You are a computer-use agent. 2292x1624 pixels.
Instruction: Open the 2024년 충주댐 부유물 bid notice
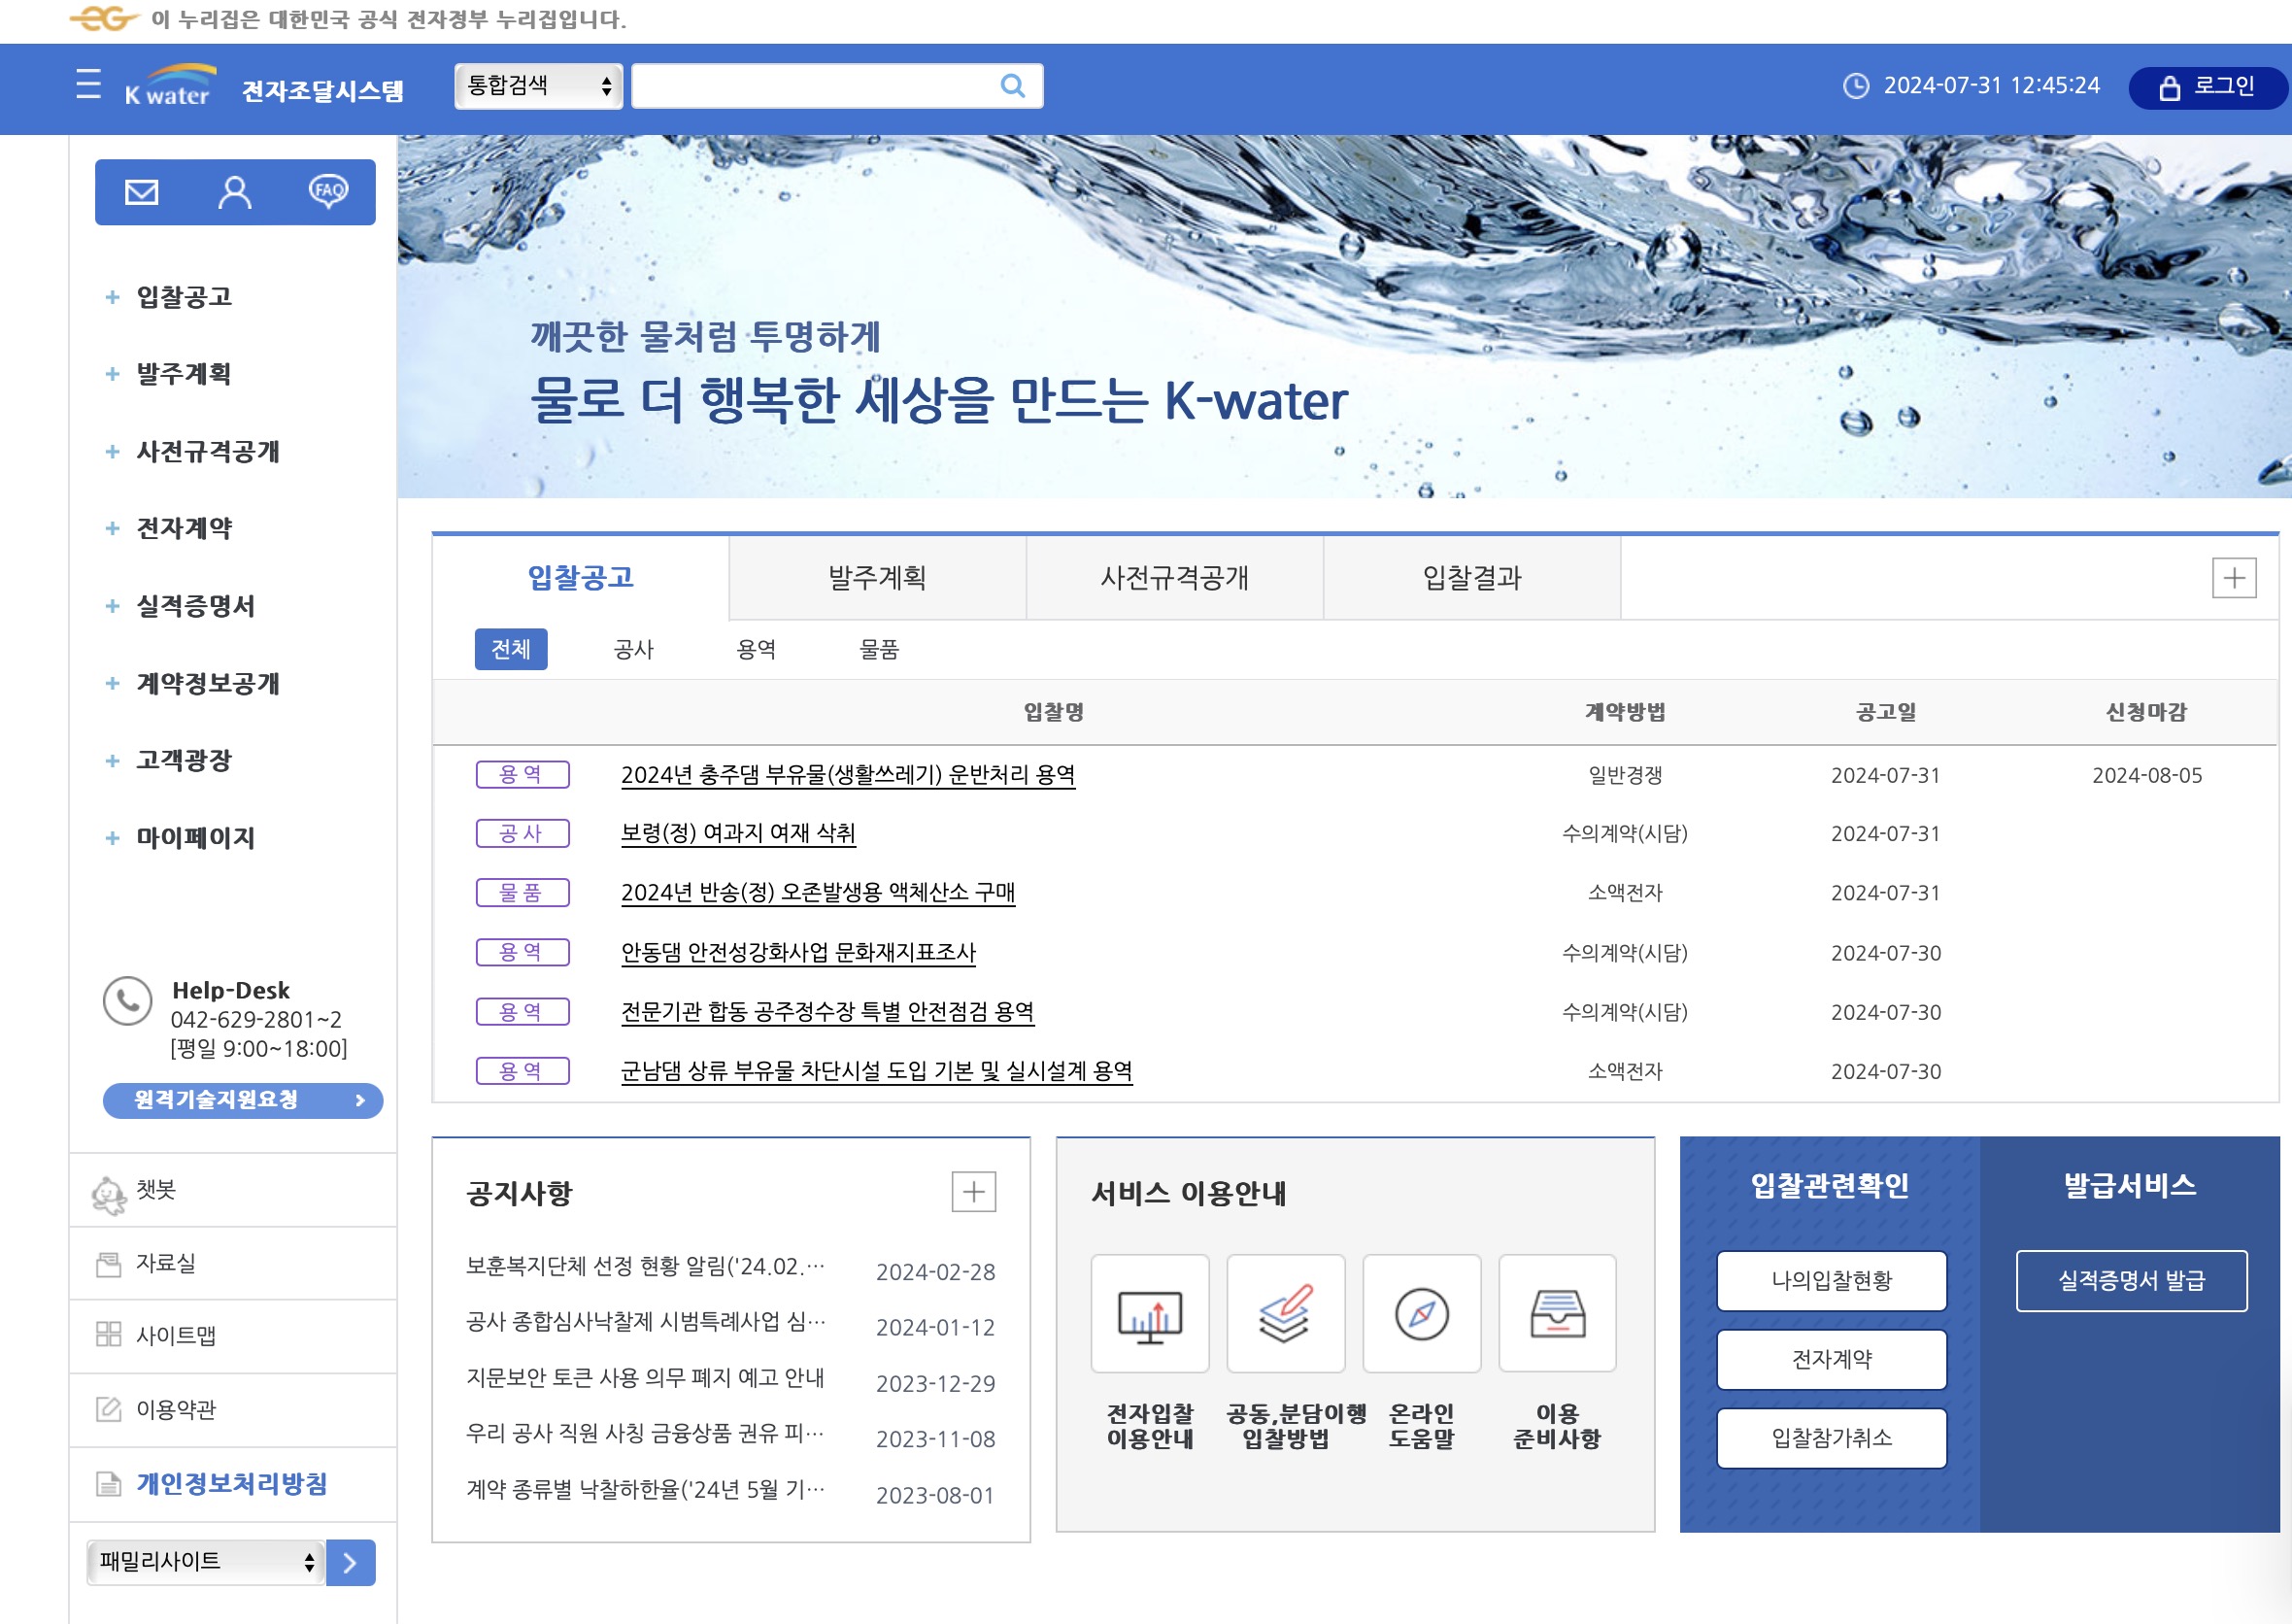point(848,774)
